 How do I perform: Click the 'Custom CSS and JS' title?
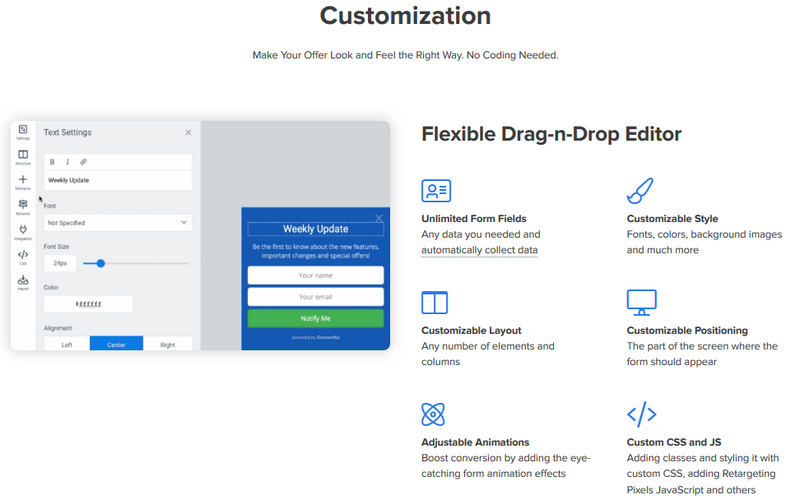pos(674,442)
